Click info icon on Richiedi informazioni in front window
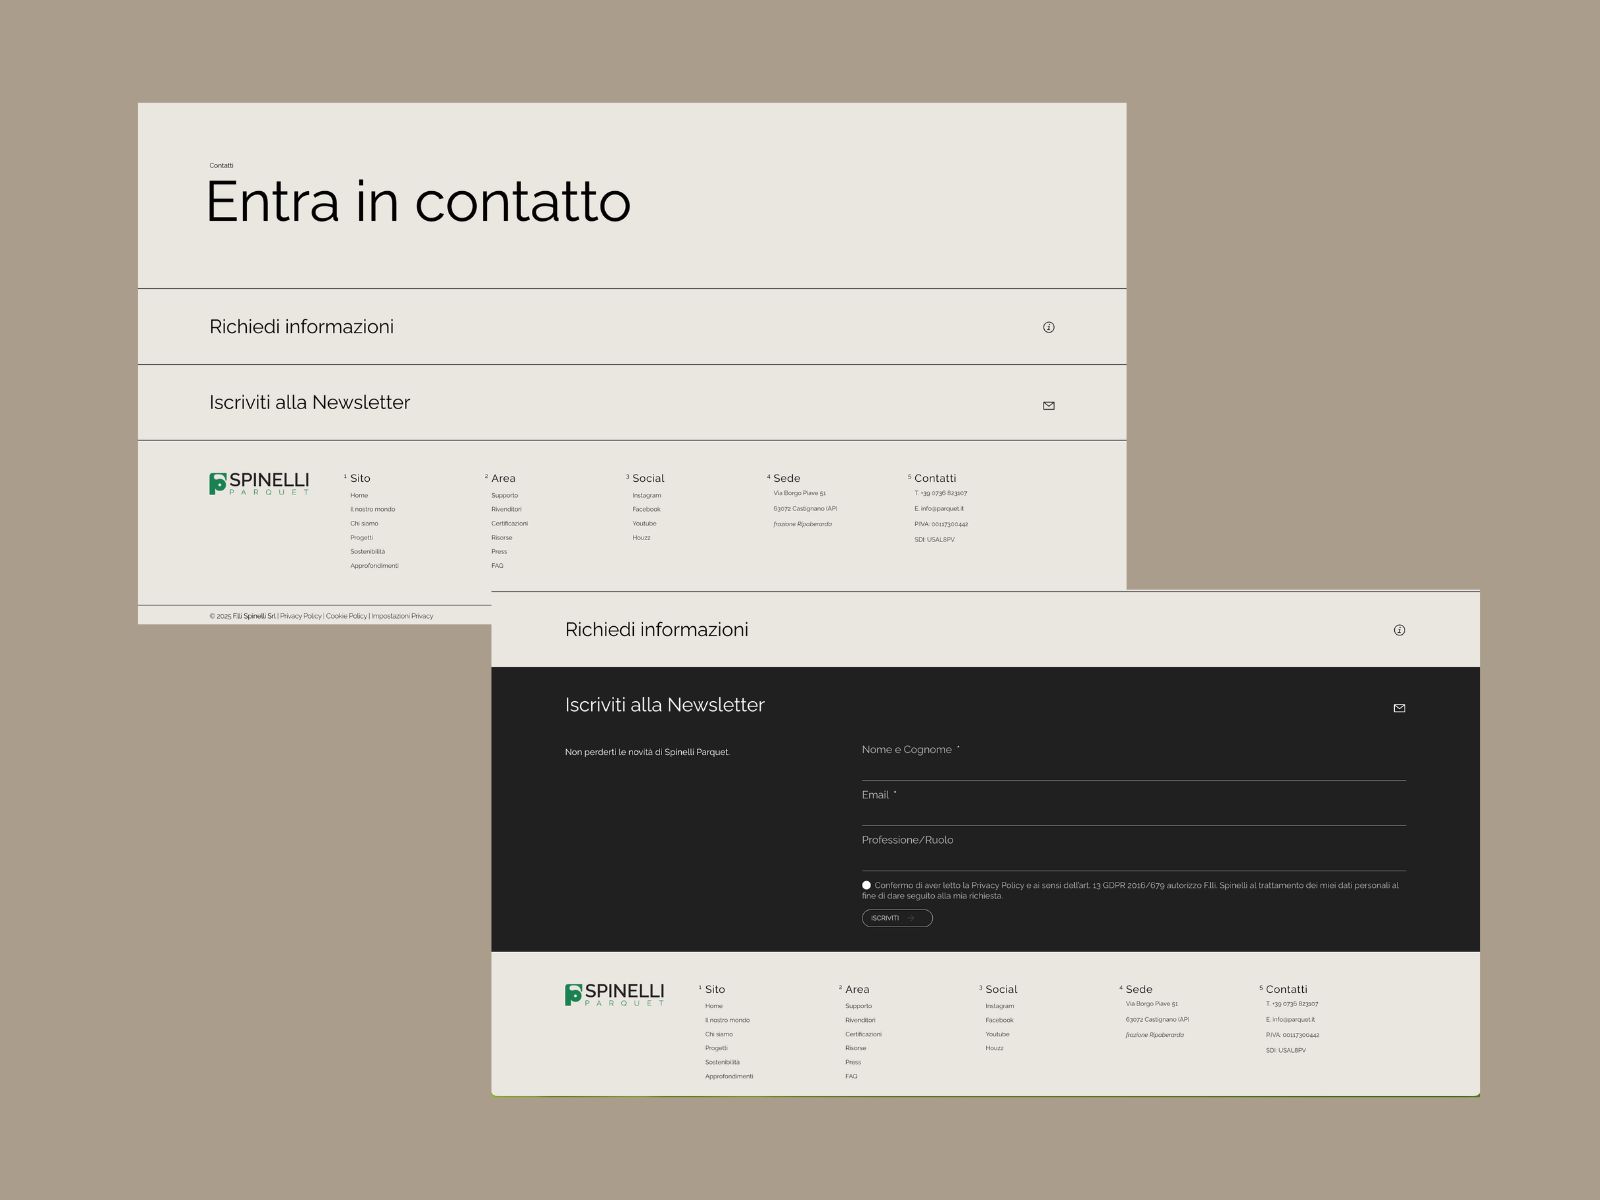 pos(1399,630)
